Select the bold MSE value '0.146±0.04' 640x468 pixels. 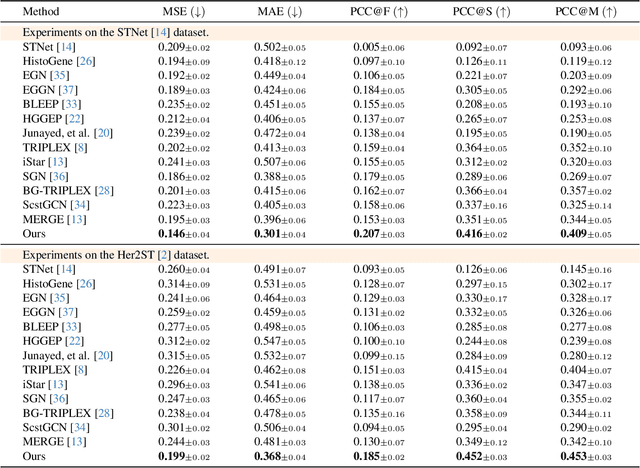tap(184, 234)
